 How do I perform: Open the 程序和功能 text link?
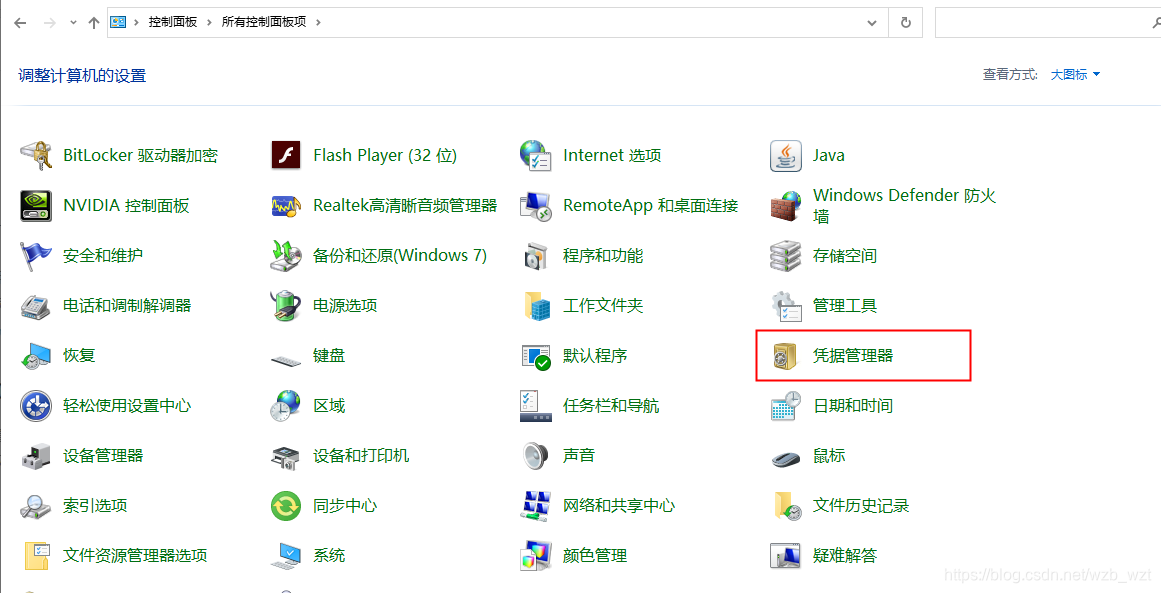point(603,256)
